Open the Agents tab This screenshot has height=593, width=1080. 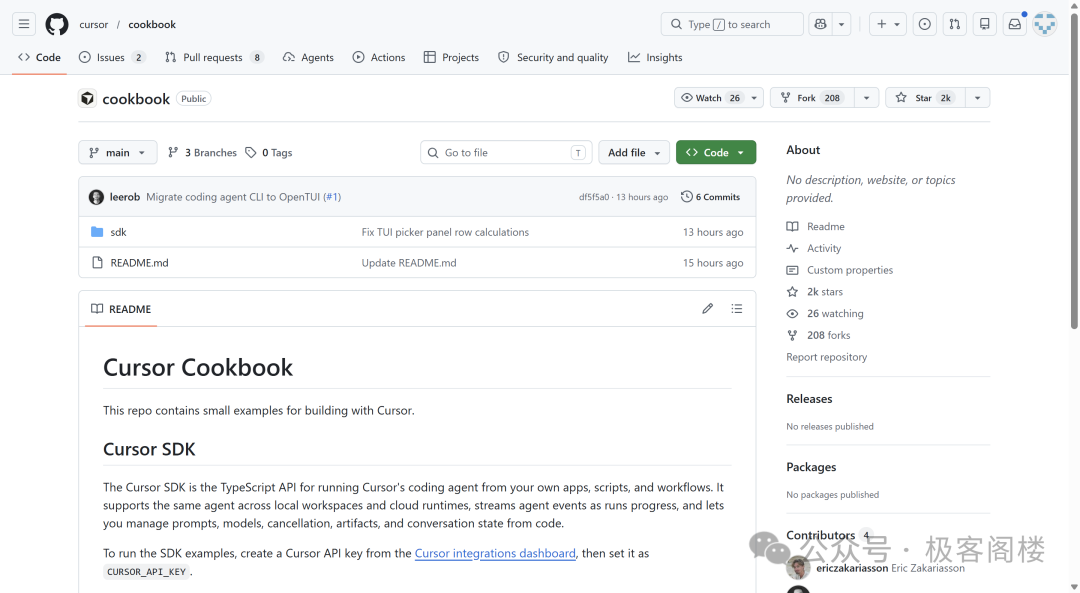(308, 57)
